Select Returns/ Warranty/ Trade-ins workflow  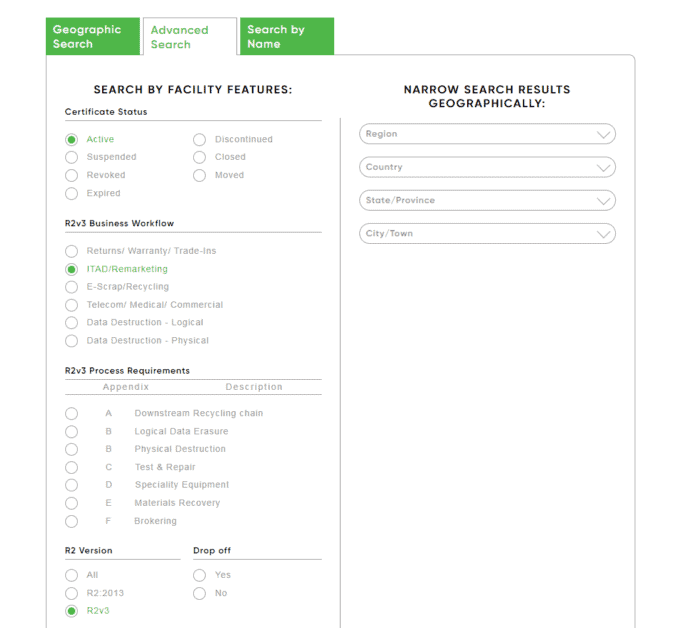(x=71, y=251)
